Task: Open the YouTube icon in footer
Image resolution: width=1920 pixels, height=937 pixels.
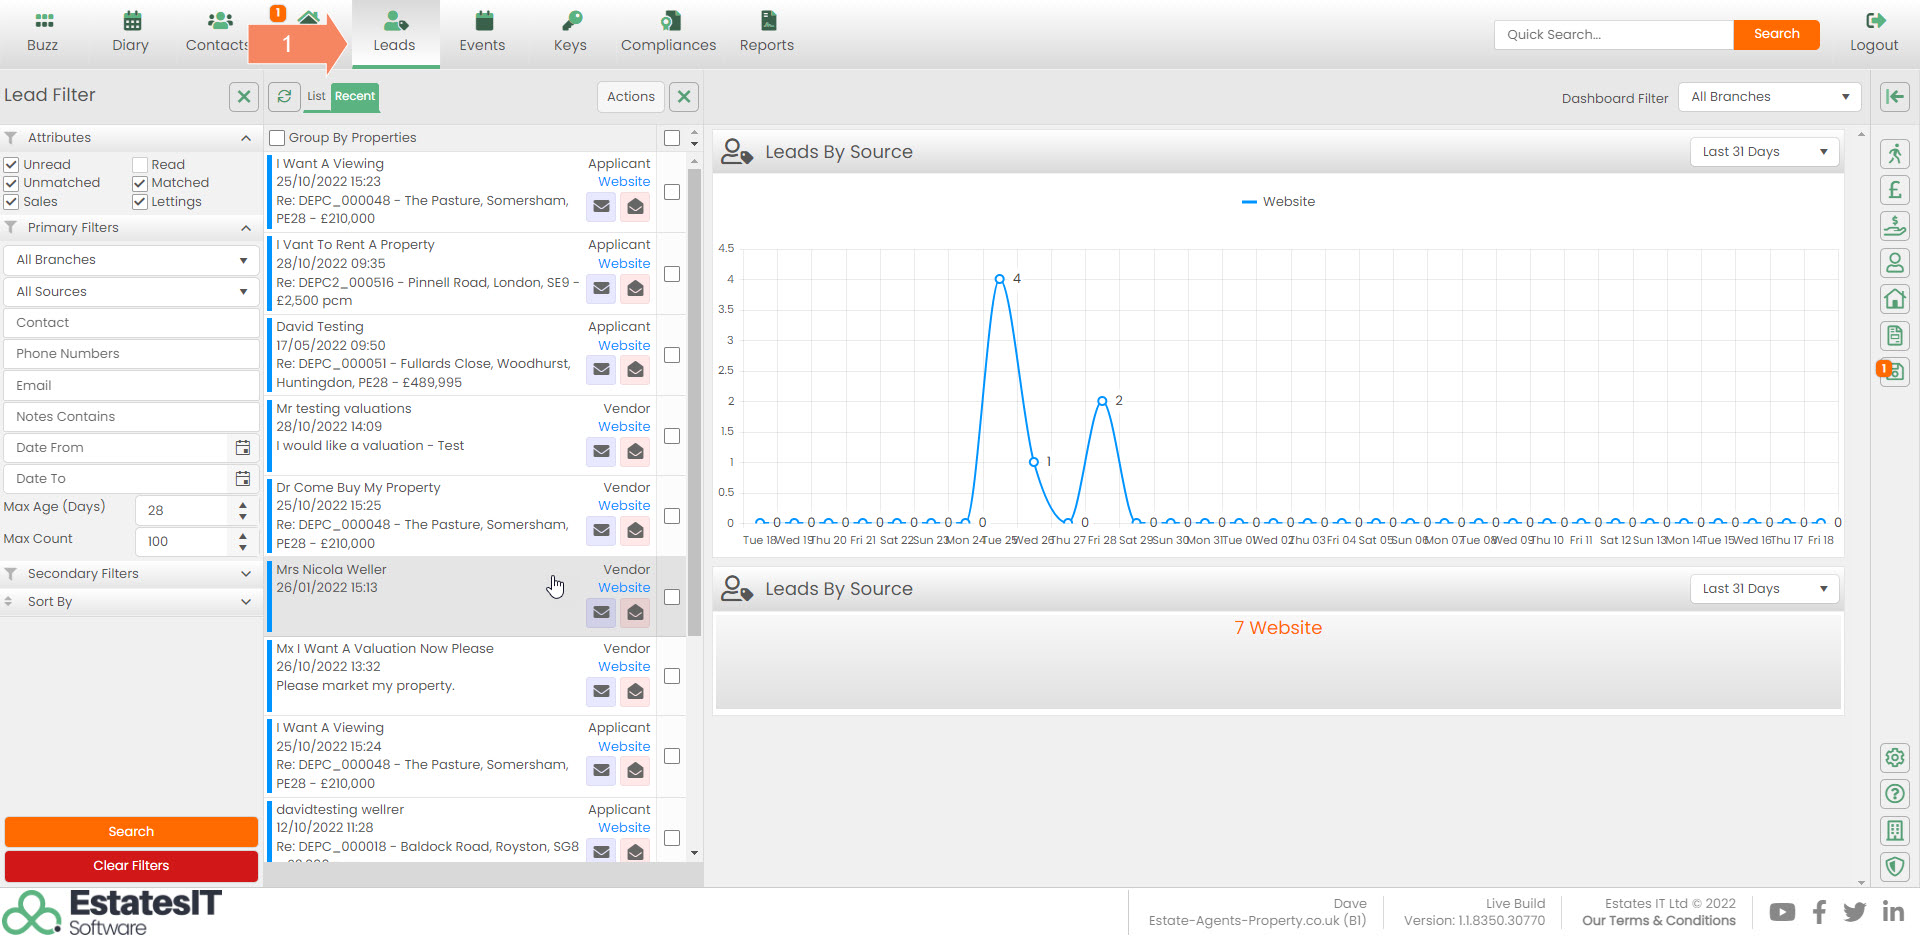Action: 1781,912
